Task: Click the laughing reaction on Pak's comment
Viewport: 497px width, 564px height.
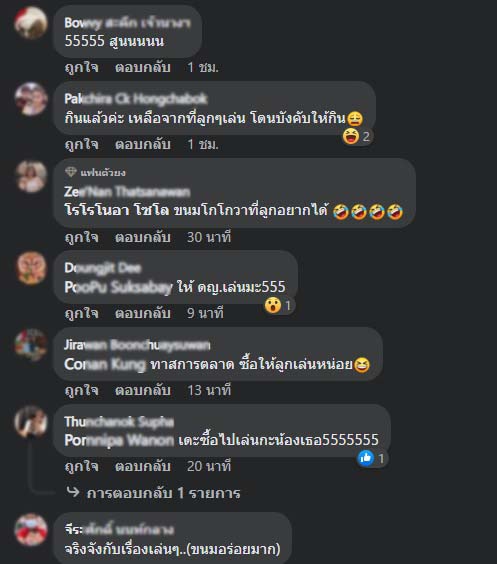Action: pyautogui.click(x=351, y=137)
